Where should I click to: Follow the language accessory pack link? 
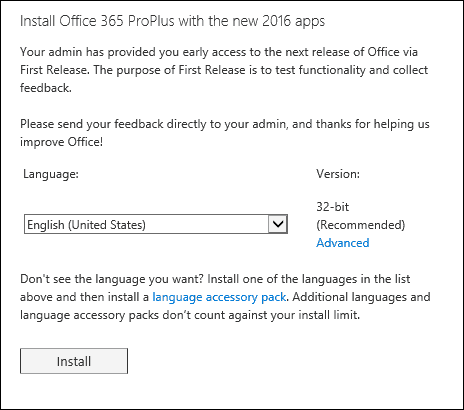point(219,297)
